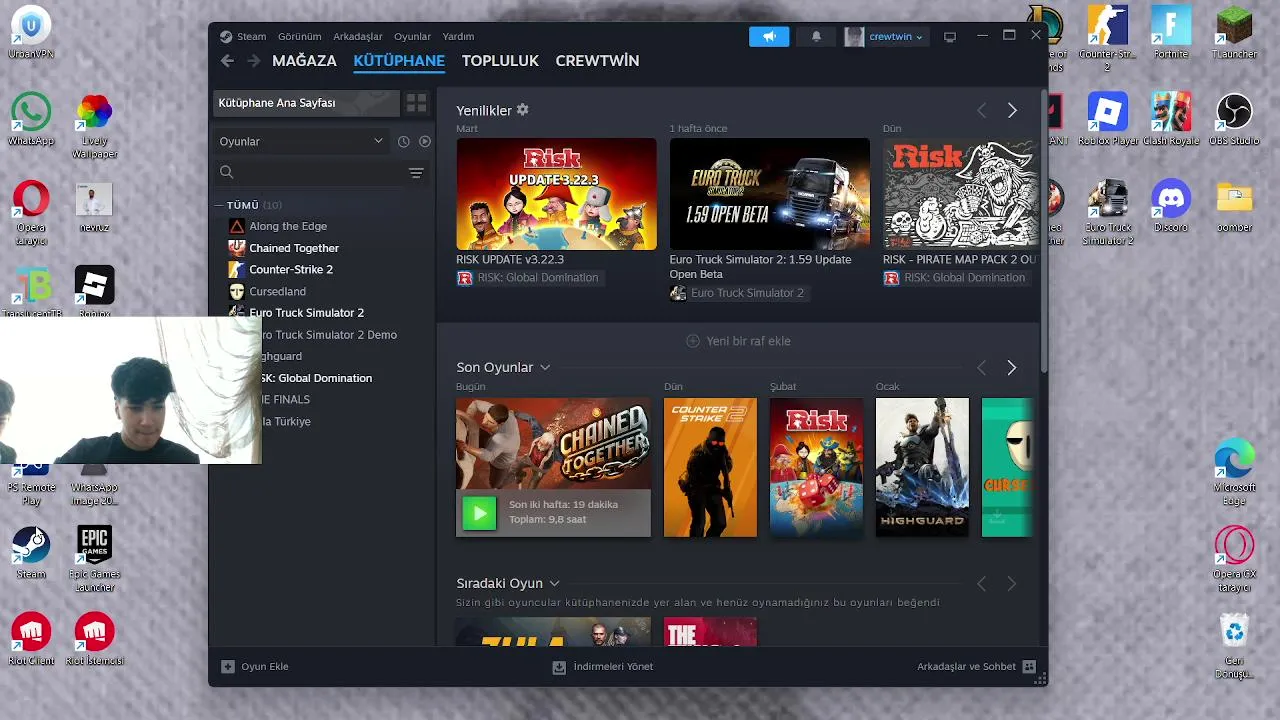Open Roblox Player desktop shortcut
Image resolution: width=1280 pixels, height=720 pixels.
coord(1108,119)
